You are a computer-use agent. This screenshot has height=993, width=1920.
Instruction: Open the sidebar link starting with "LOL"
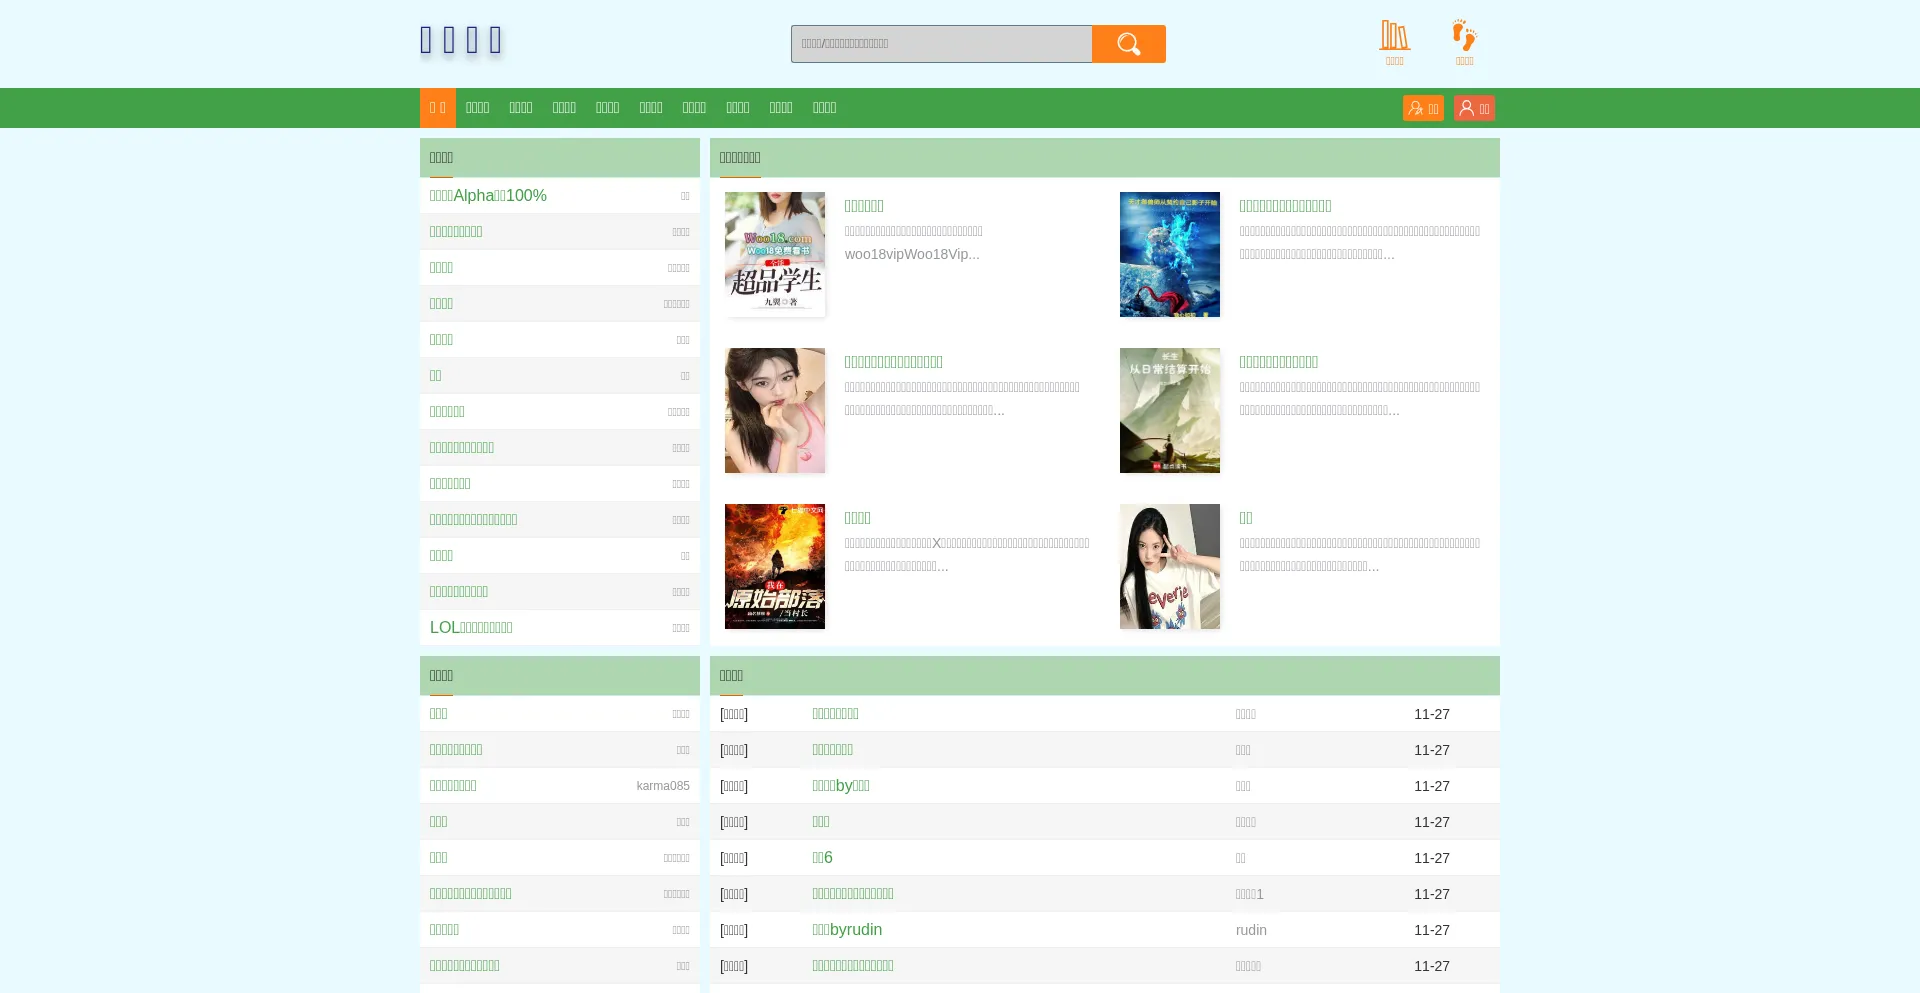[471, 628]
